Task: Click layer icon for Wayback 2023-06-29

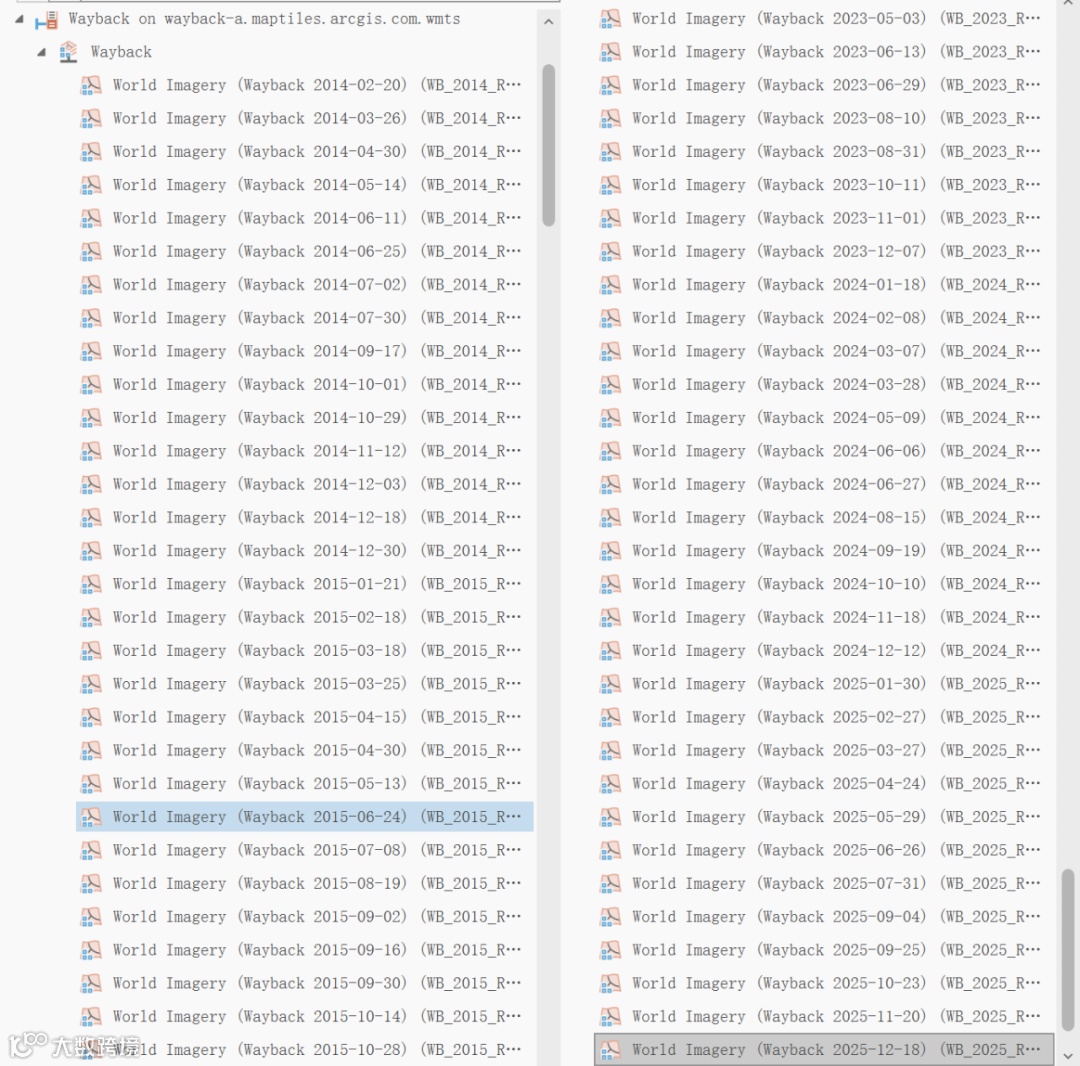Action: (610, 85)
